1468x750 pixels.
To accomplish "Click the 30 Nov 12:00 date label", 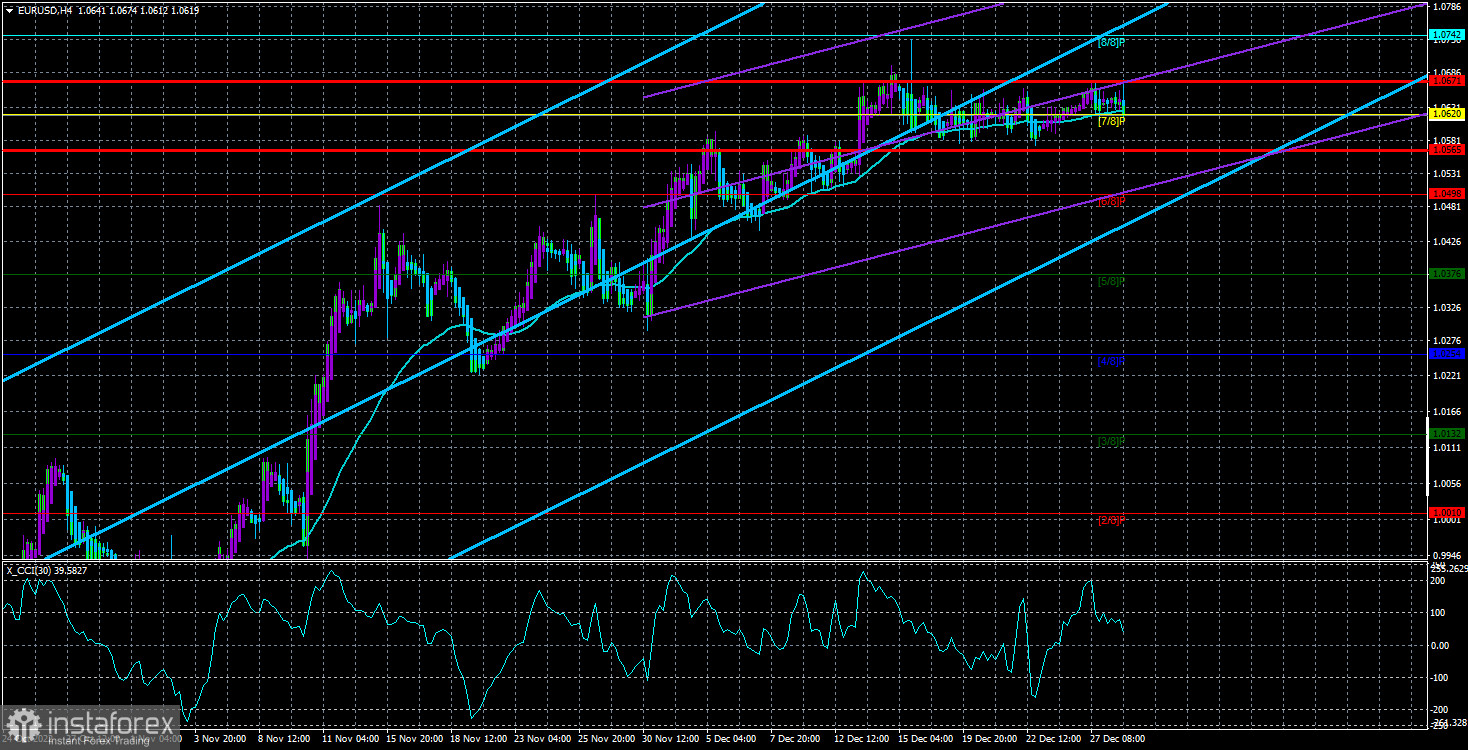I will pyautogui.click(x=669, y=739).
